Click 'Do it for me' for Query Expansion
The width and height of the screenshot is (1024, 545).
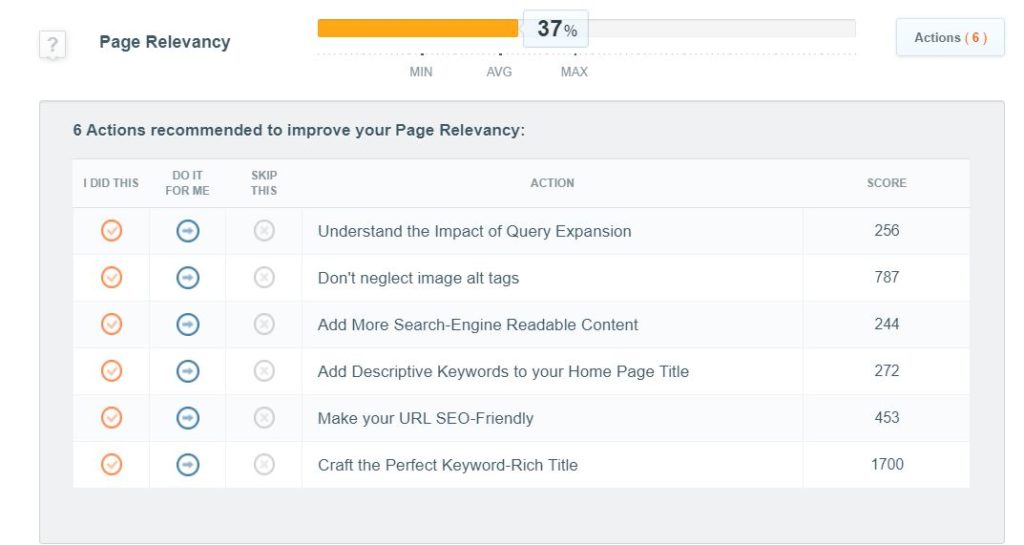point(188,230)
